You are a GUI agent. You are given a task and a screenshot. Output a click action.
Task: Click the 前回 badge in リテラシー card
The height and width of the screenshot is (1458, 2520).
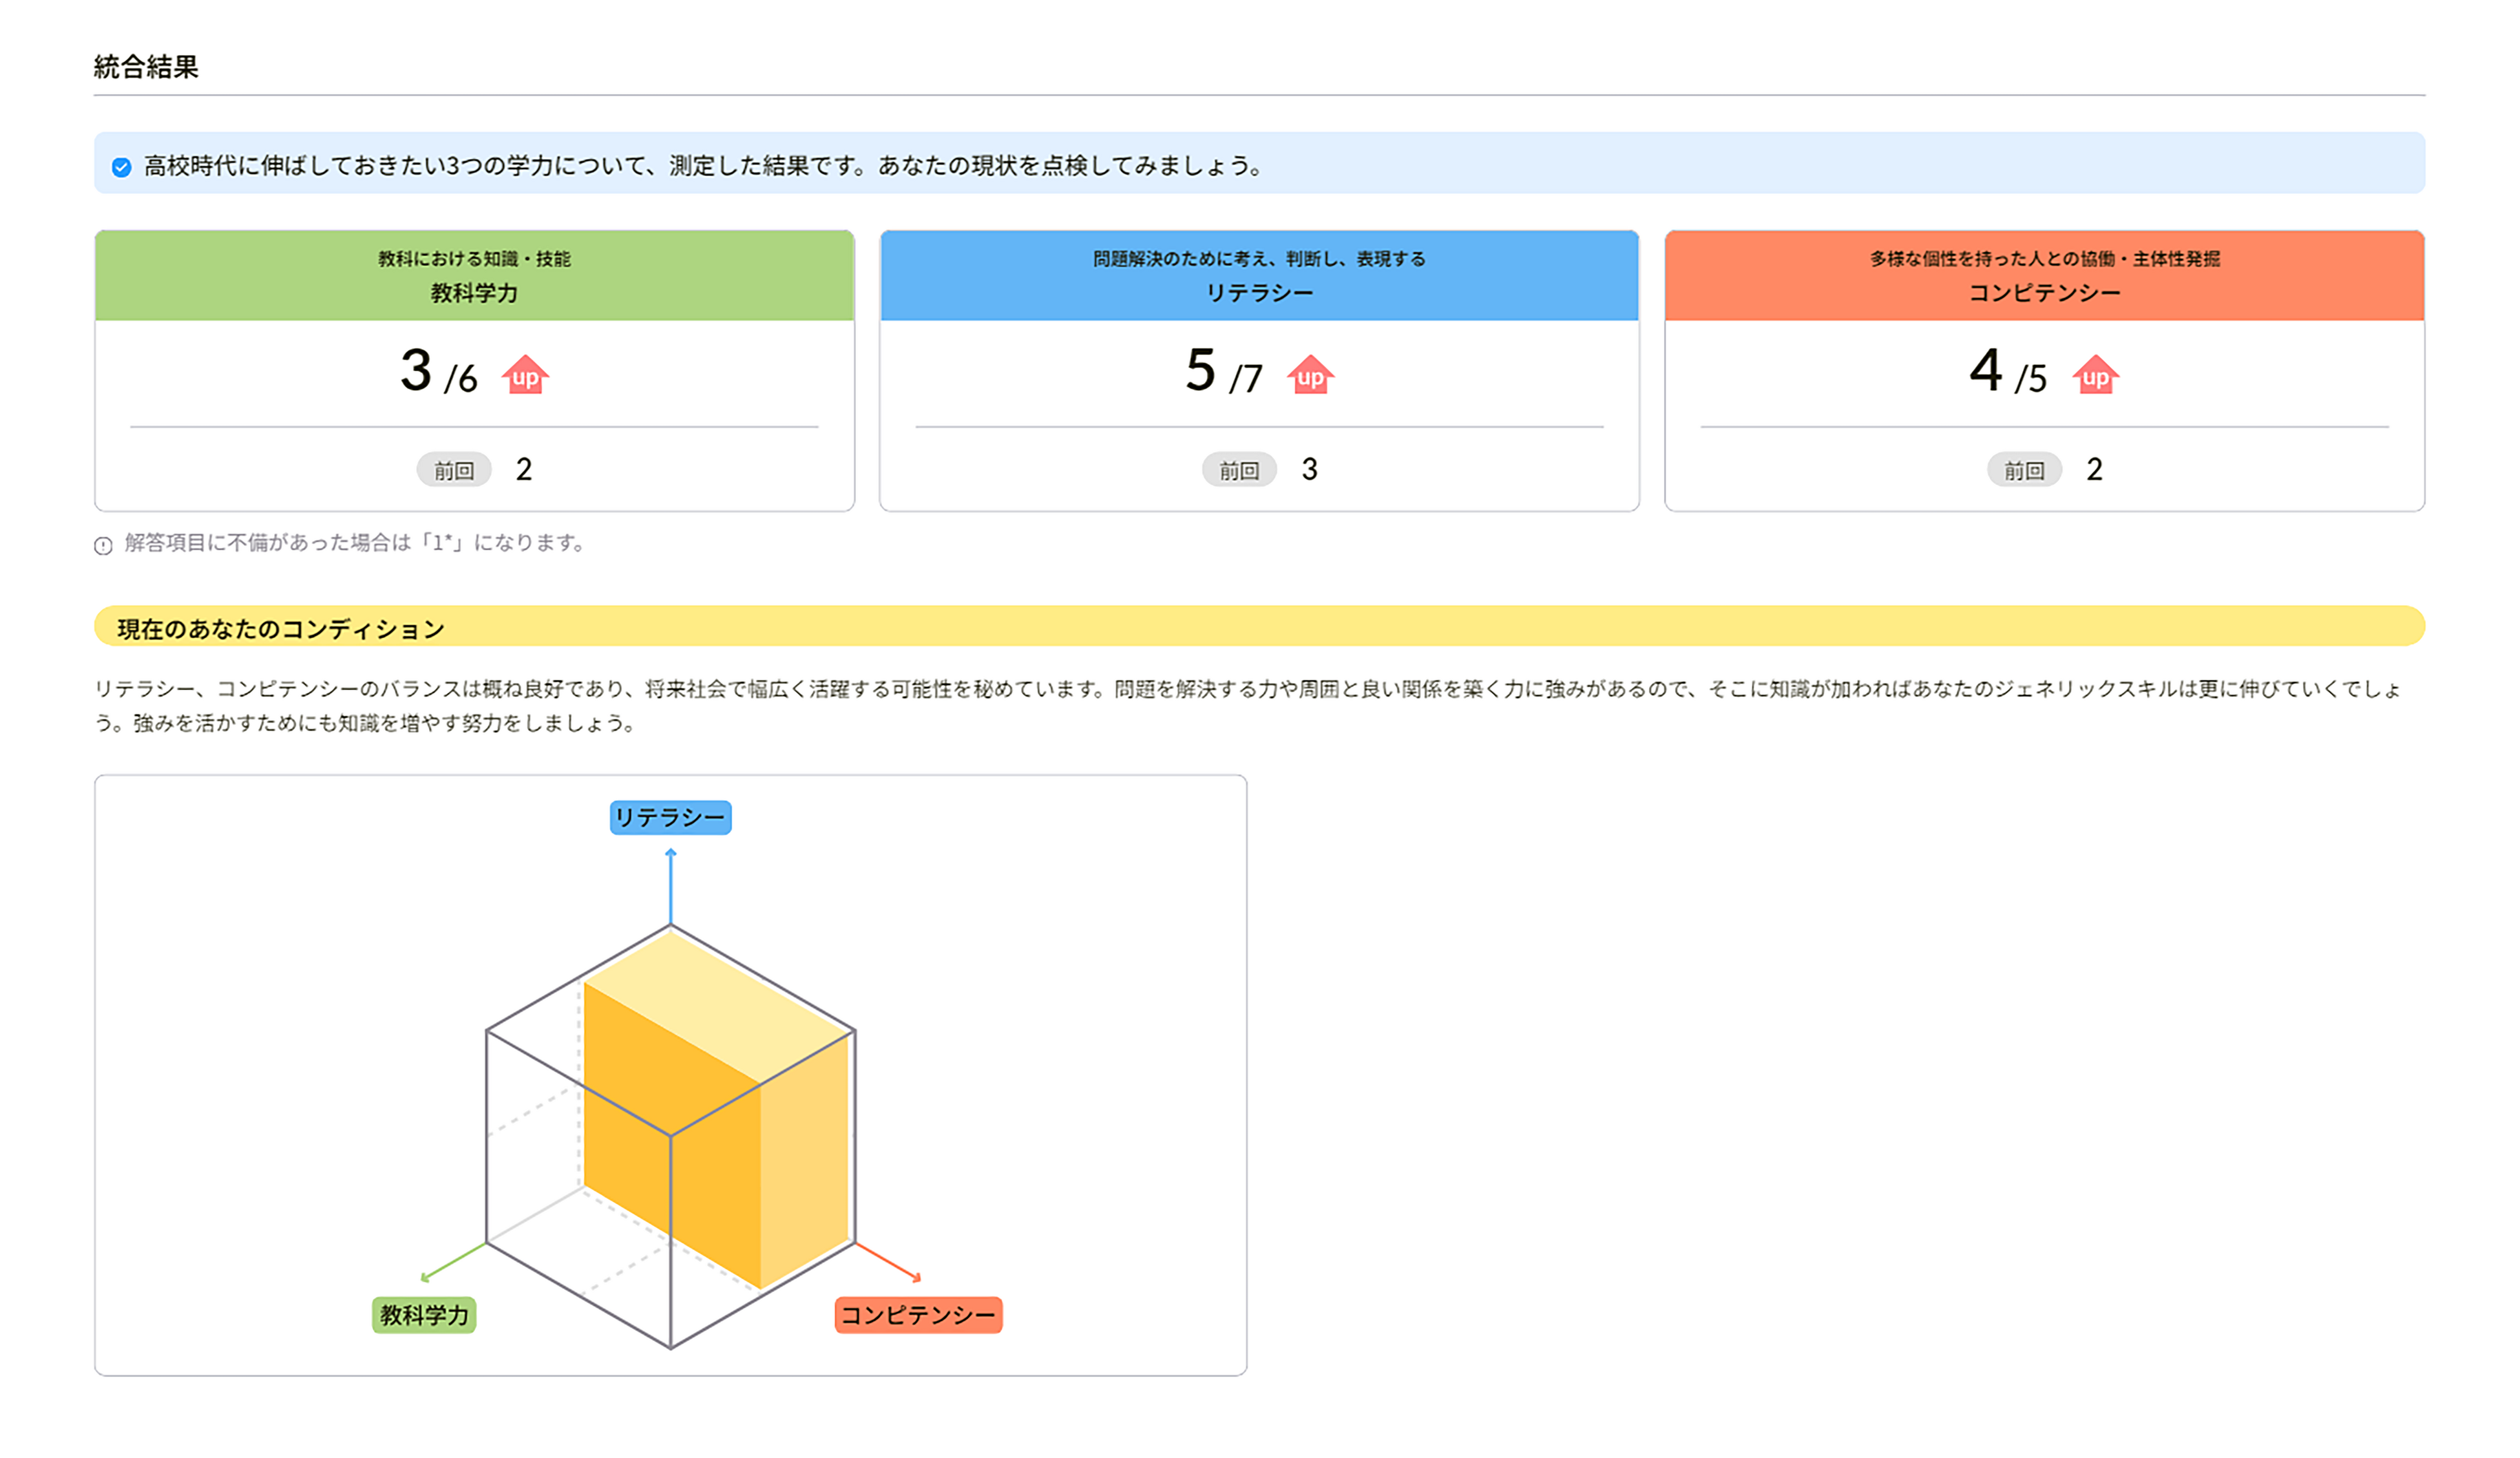pos(1239,470)
